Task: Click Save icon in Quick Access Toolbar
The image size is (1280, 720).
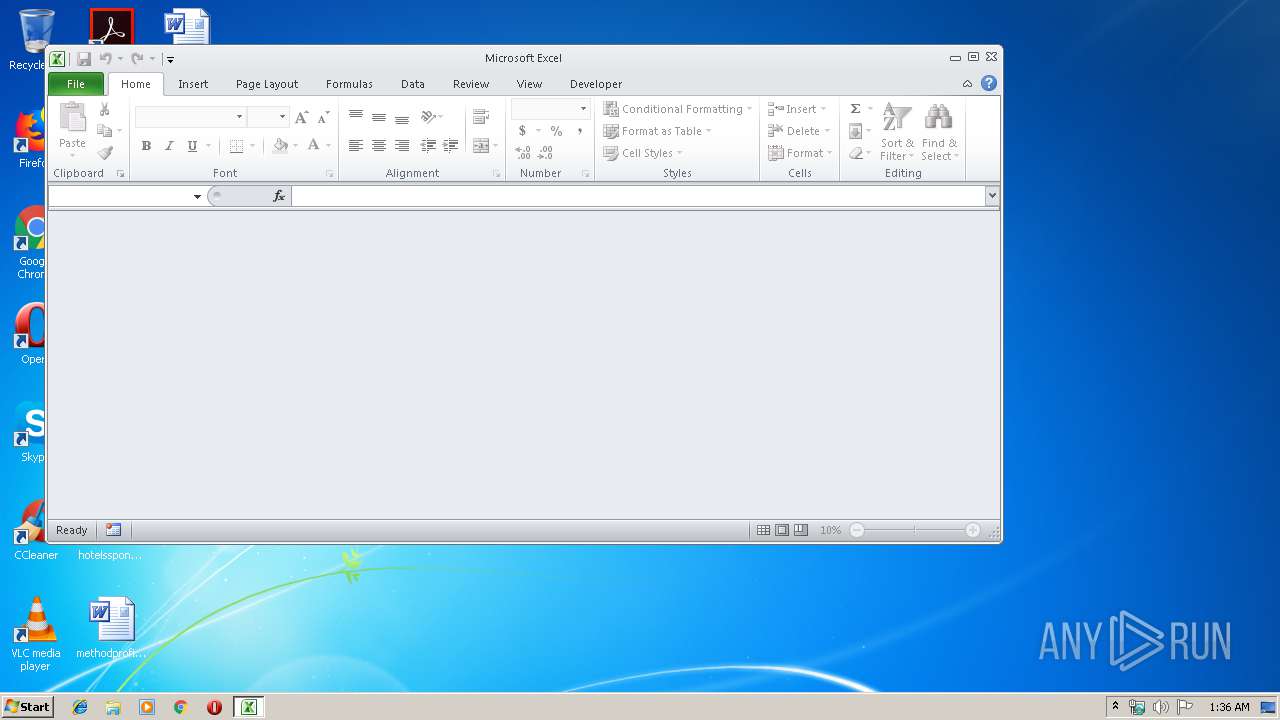Action: [x=84, y=59]
